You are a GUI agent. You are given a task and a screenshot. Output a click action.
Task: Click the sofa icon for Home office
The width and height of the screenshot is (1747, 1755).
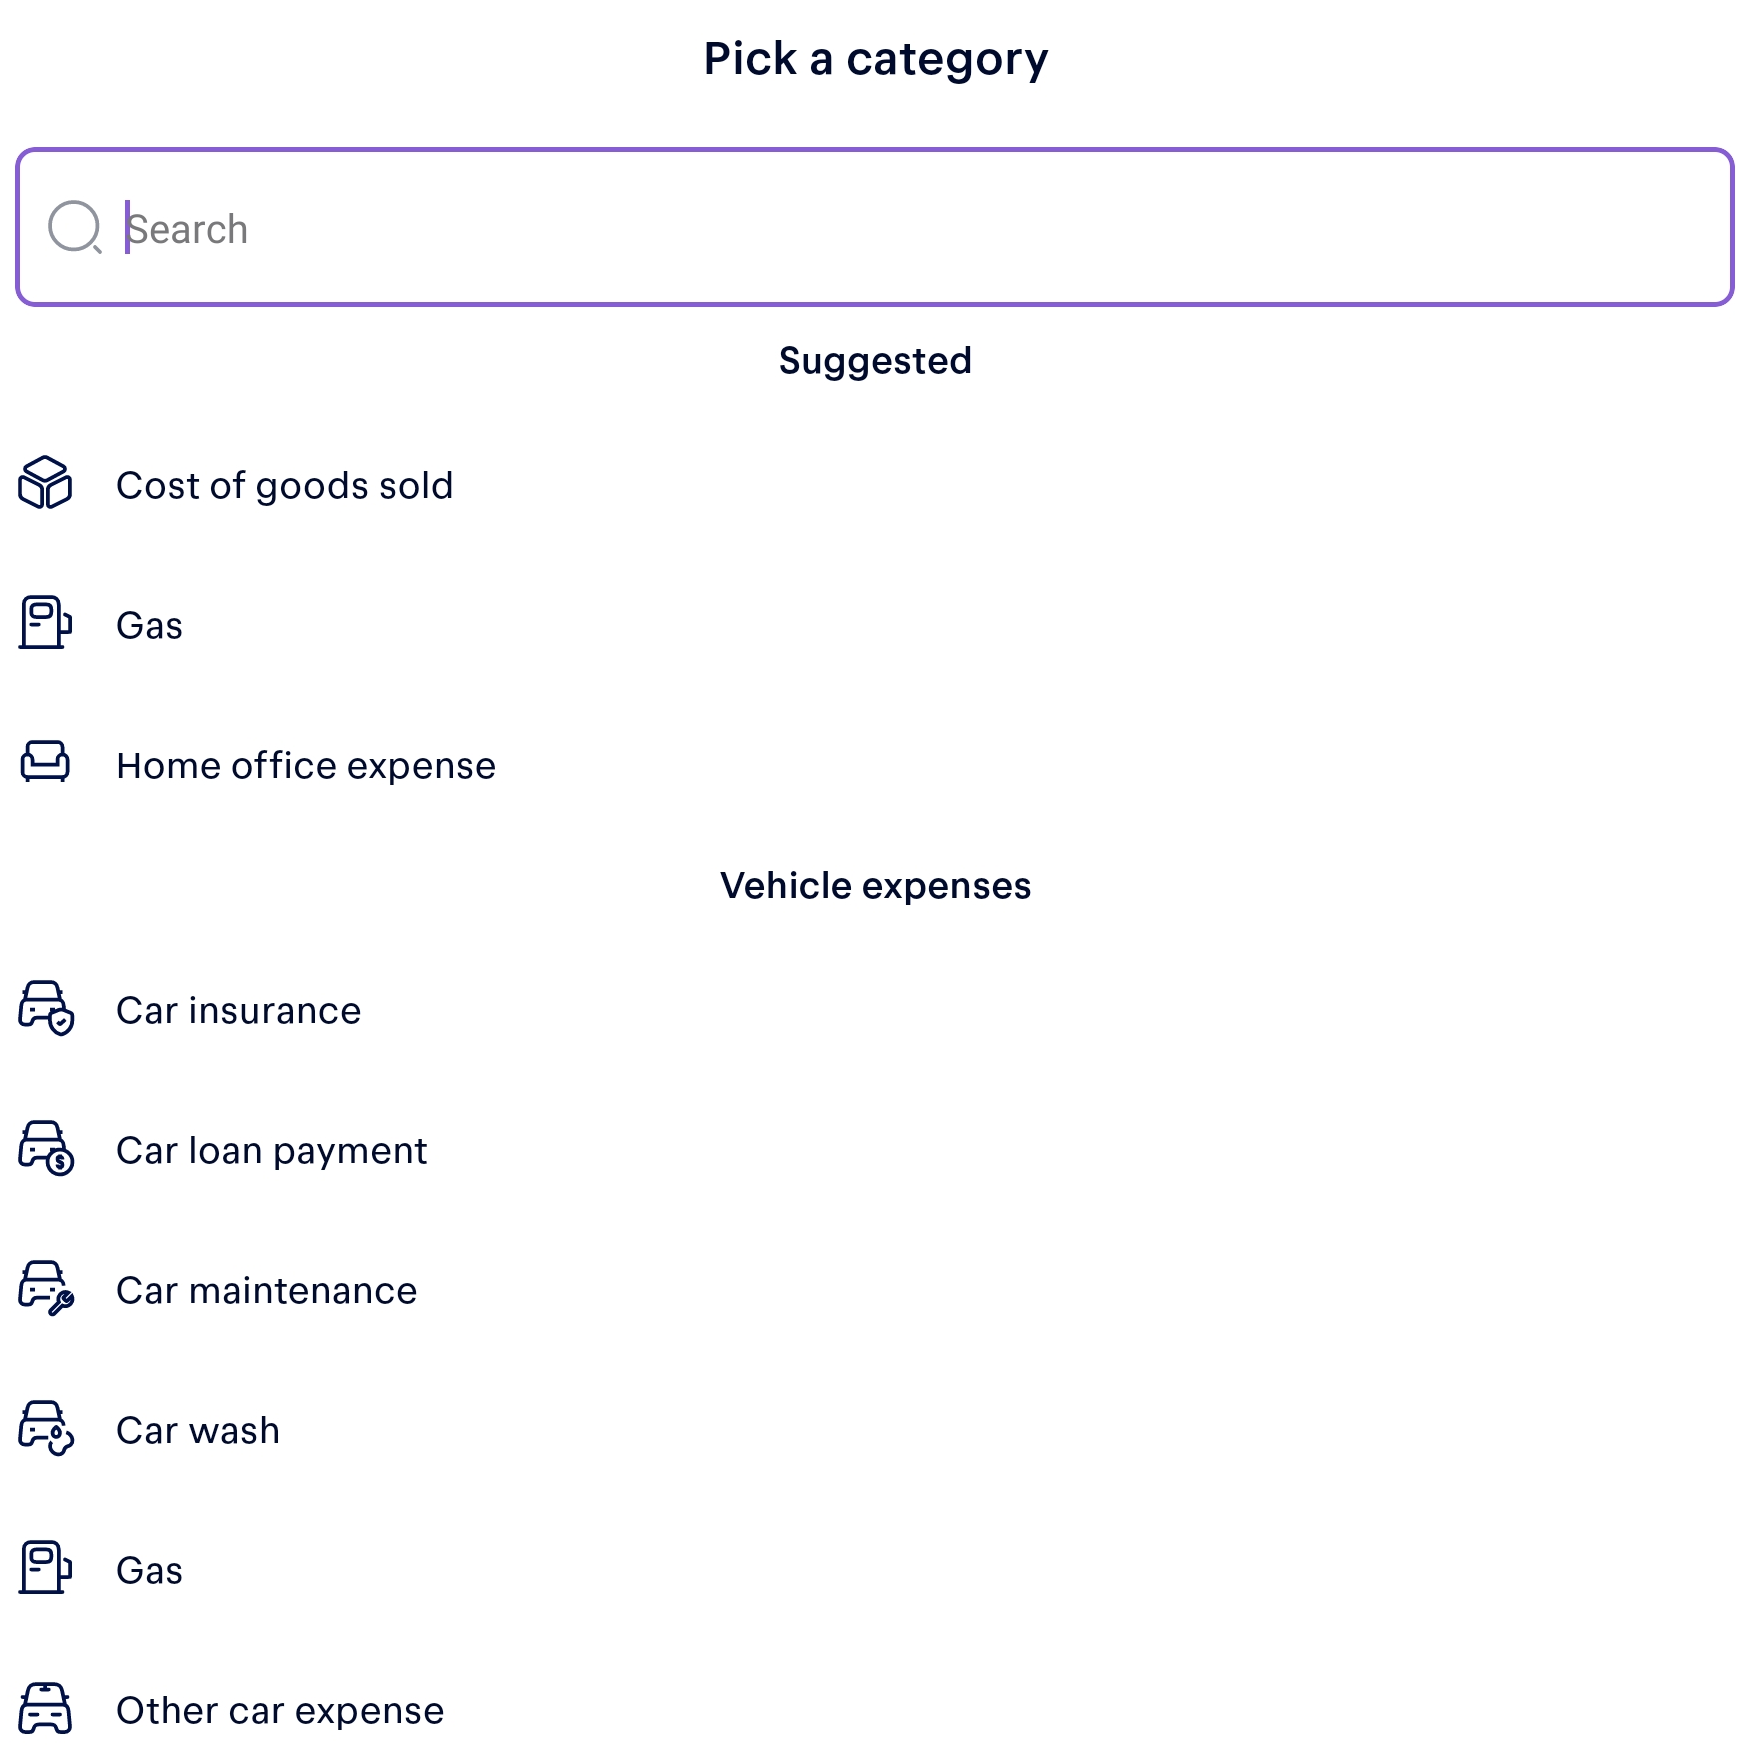[x=45, y=762]
